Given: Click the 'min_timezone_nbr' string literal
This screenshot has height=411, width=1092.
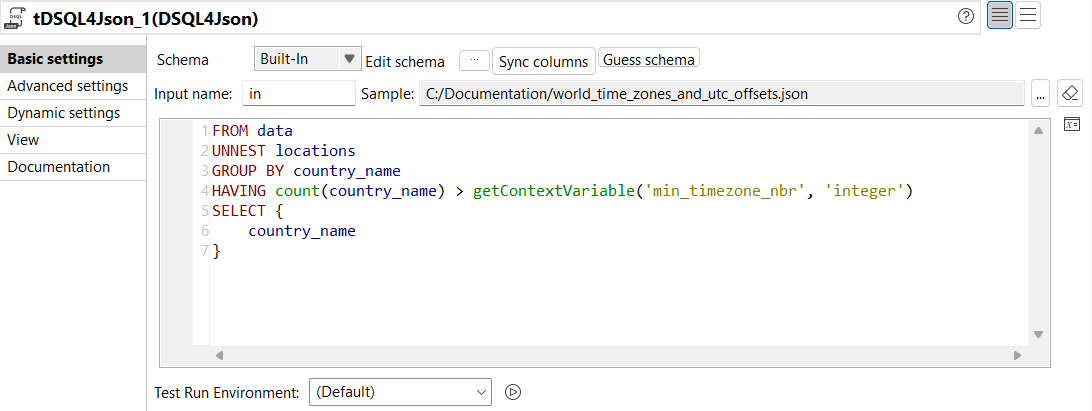Looking at the screenshot, I should point(725,191).
